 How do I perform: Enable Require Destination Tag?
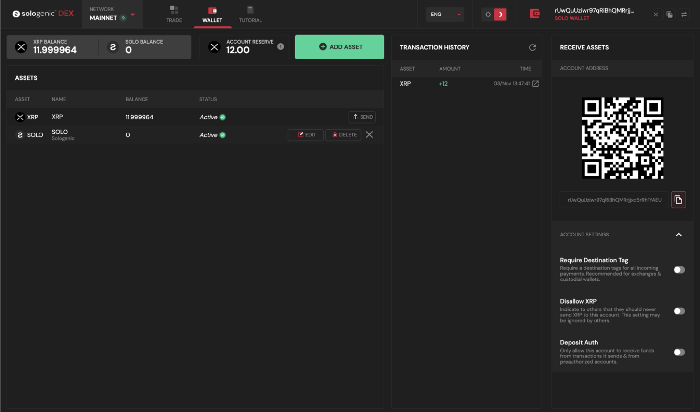point(679,270)
